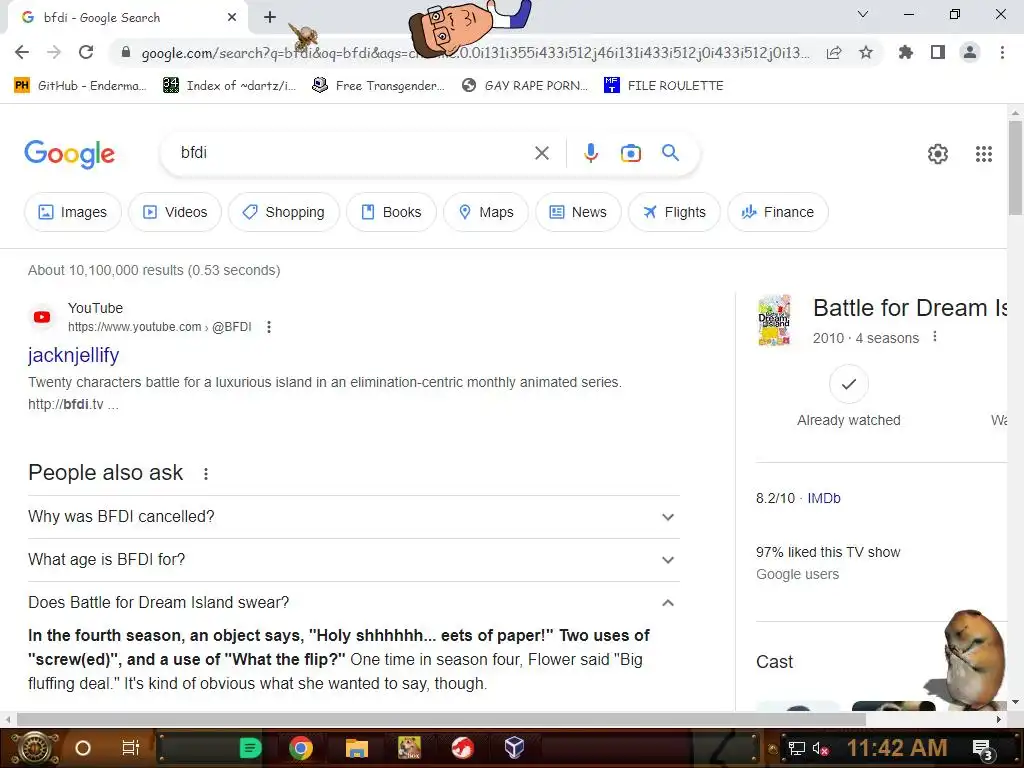Collapse Does Battle for Dream Island swear

(x=354, y=602)
